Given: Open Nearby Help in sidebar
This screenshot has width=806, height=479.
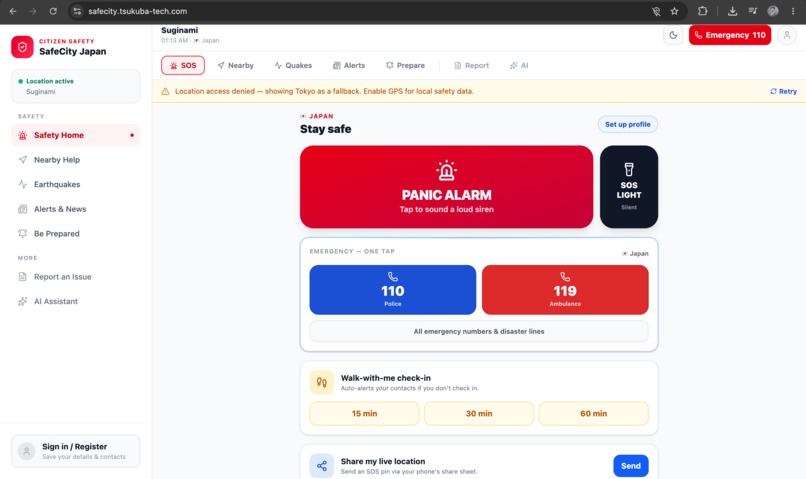Looking at the screenshot, I should 76,160.
